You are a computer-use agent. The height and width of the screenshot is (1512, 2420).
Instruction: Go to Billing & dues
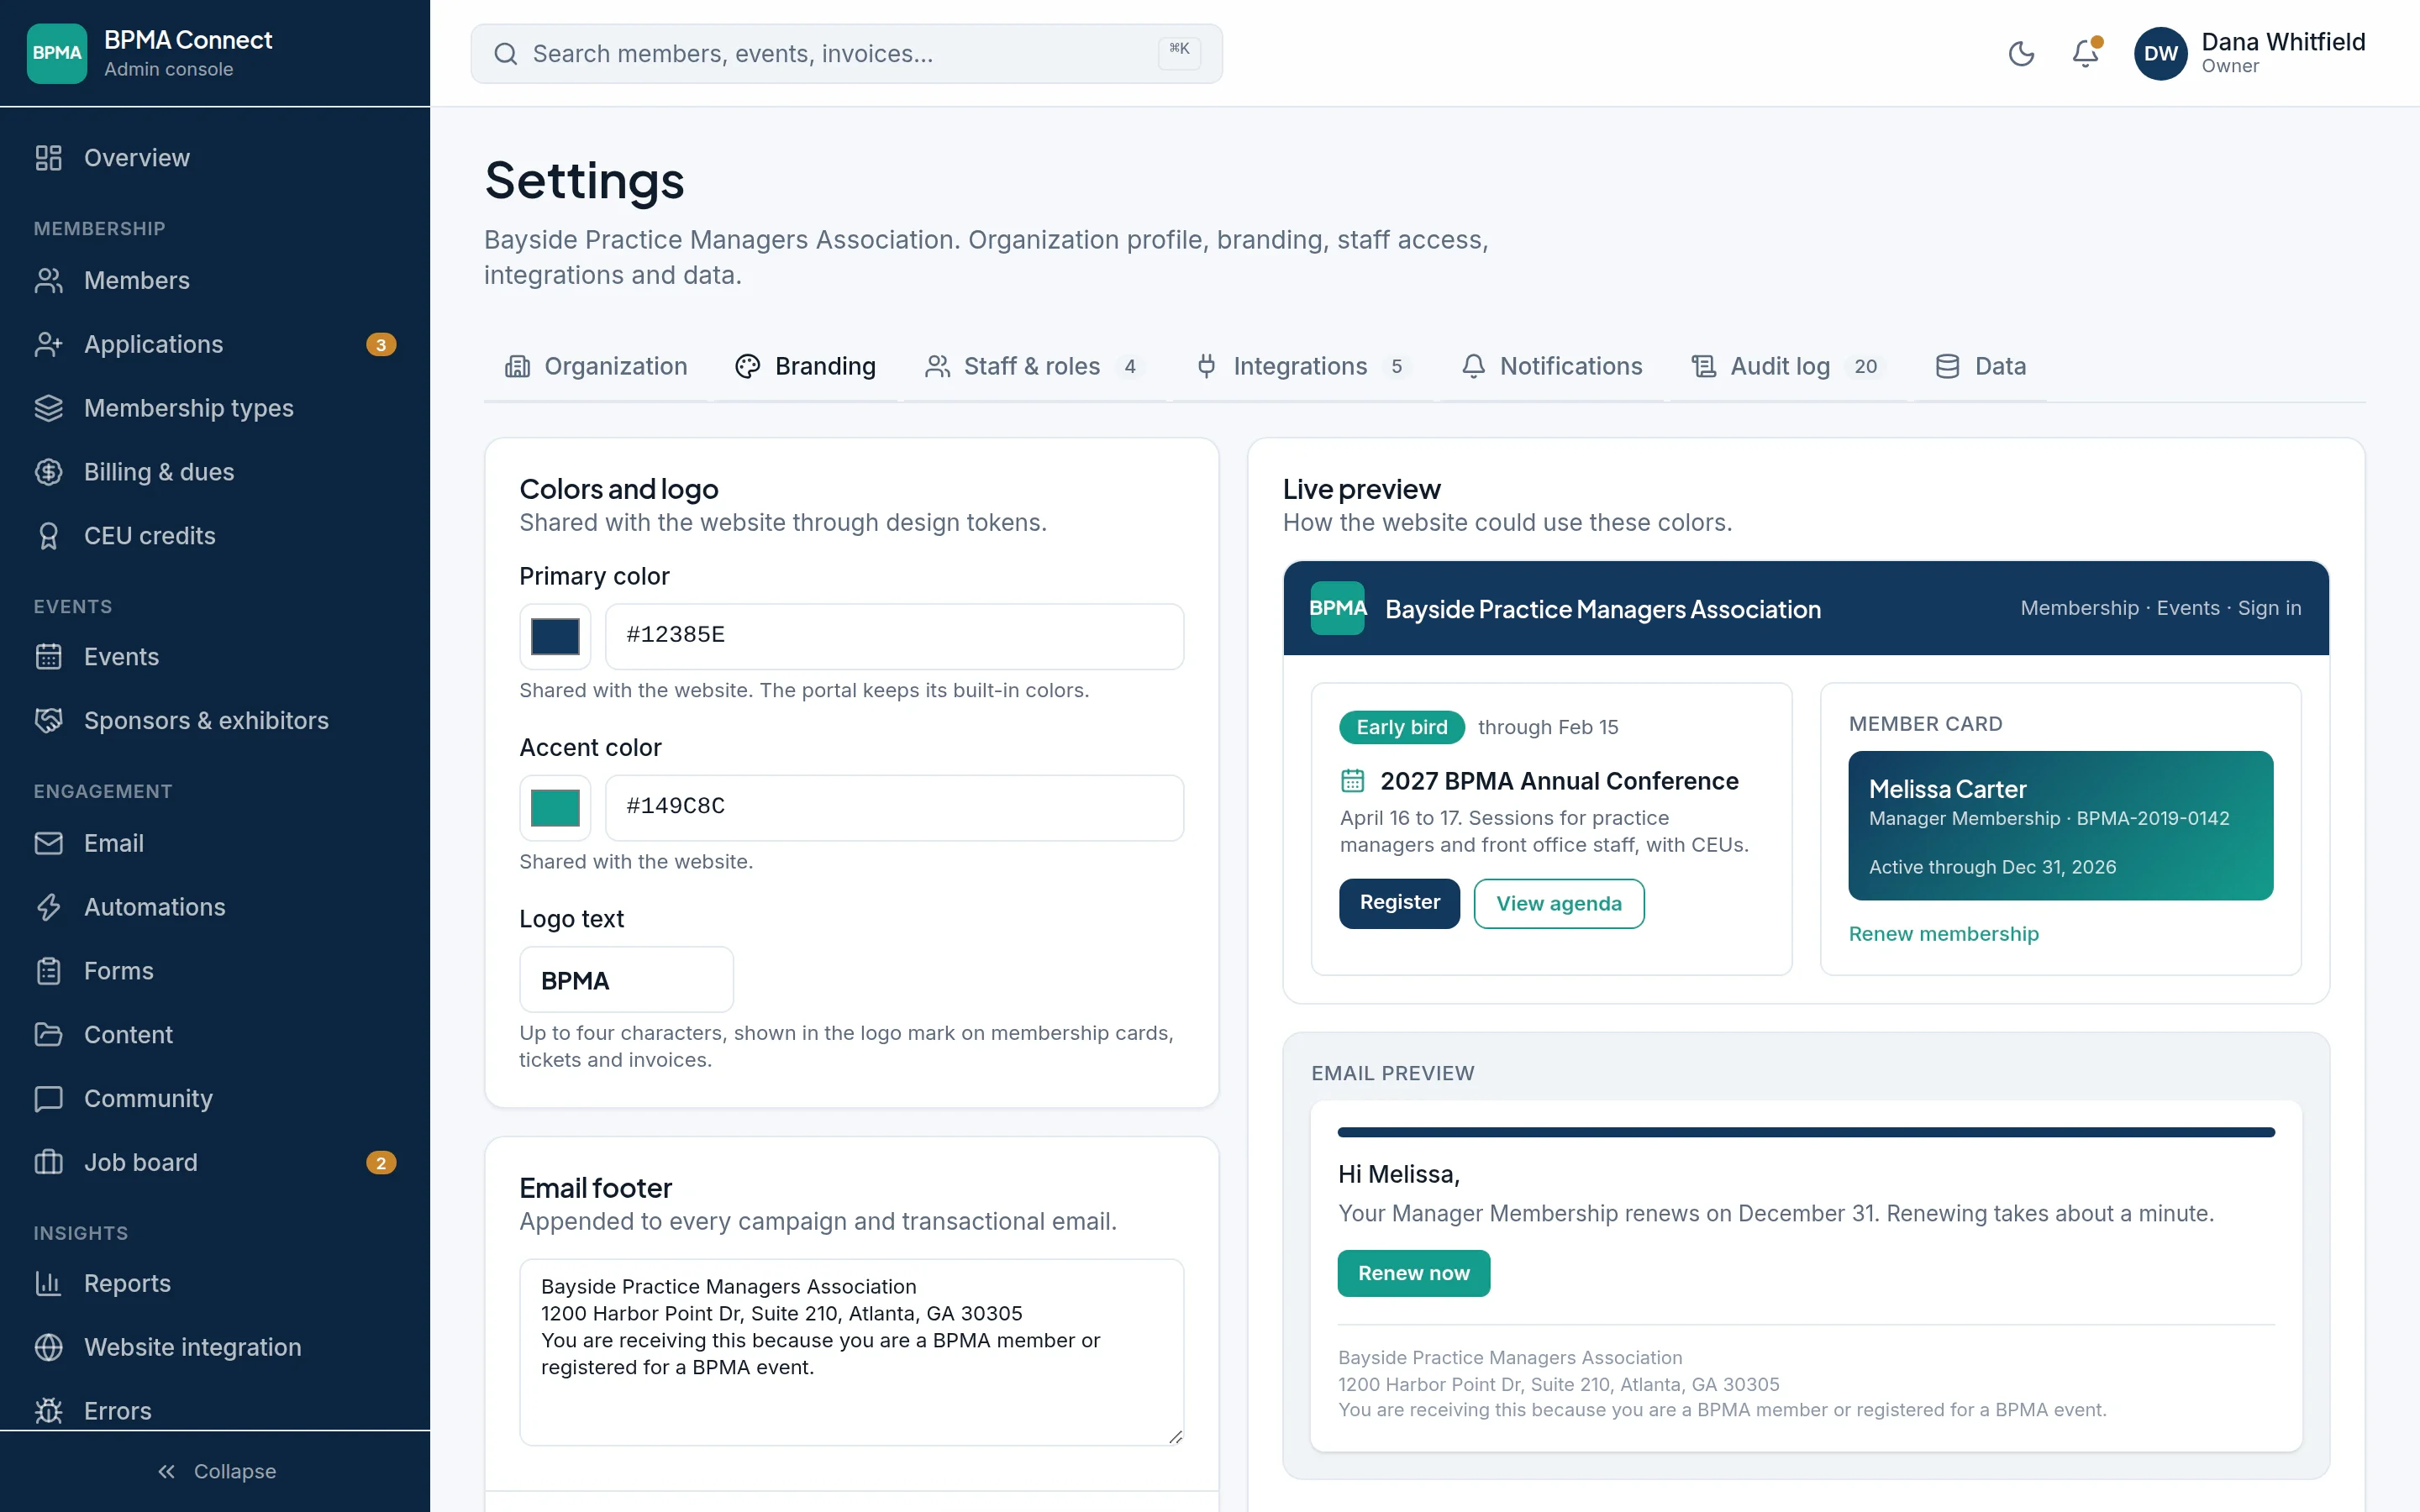215,472
